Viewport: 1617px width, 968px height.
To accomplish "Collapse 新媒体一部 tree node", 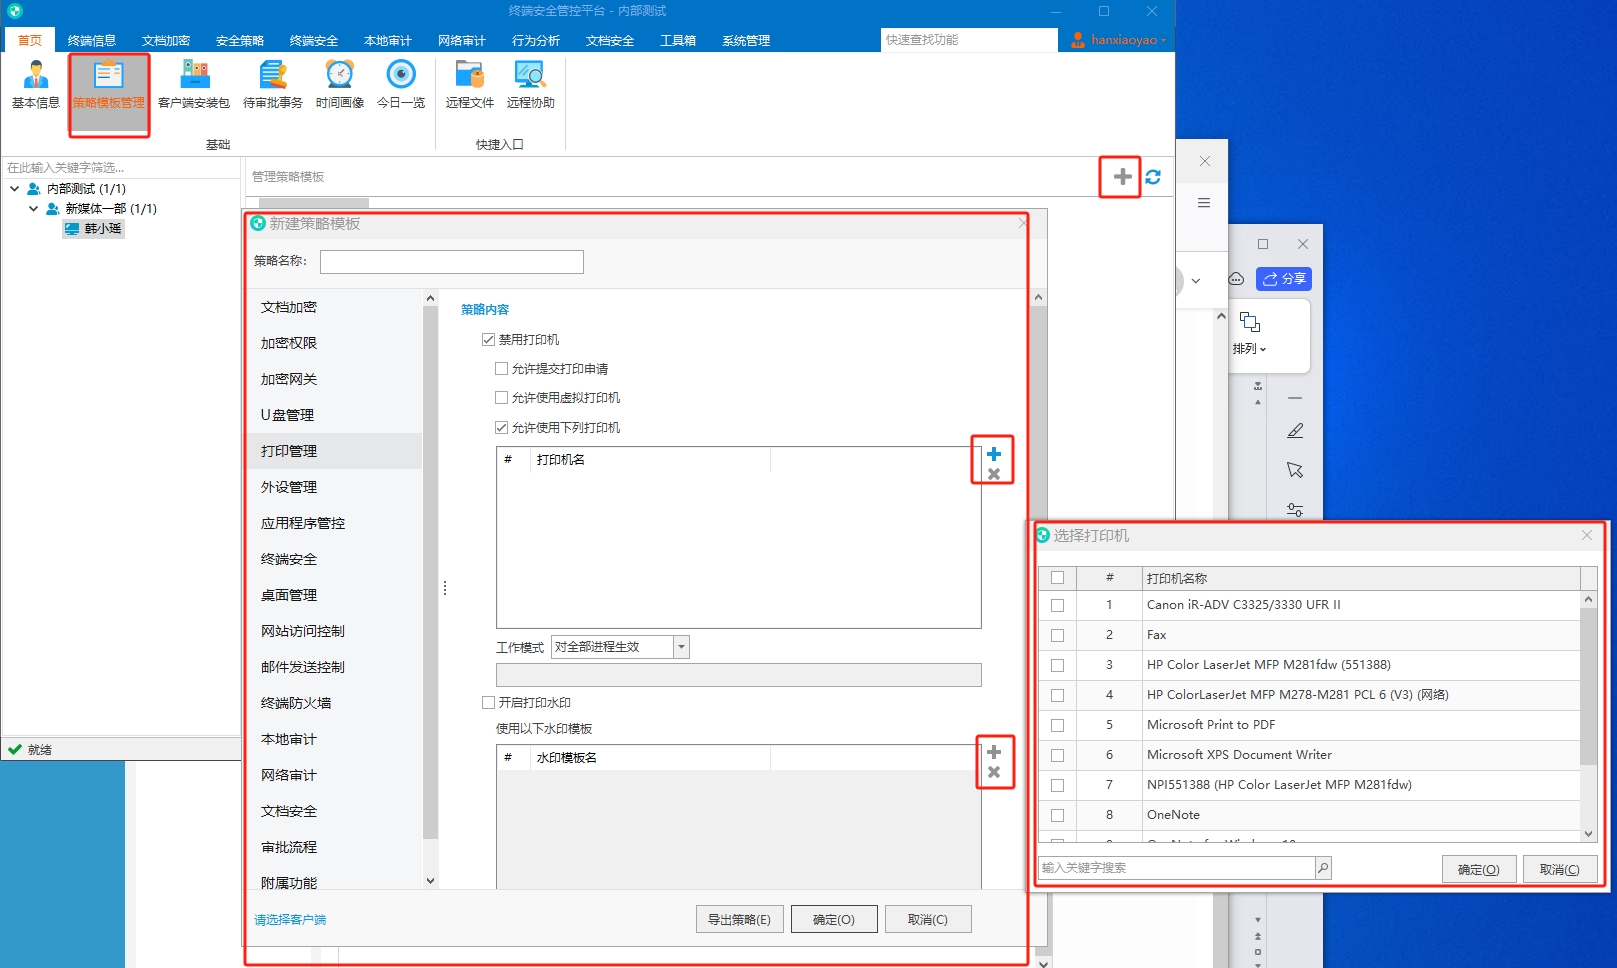I will pos(34,209).
